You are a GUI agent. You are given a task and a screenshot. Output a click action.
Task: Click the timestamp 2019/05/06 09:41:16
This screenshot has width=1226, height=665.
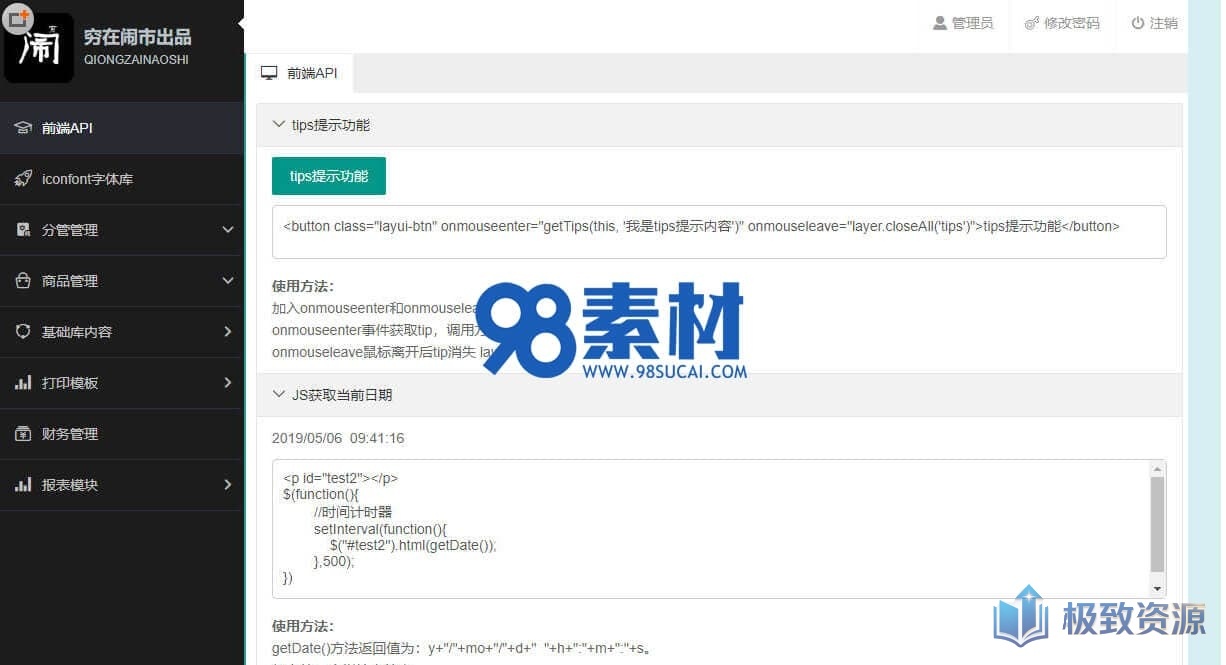click(338, 438)
